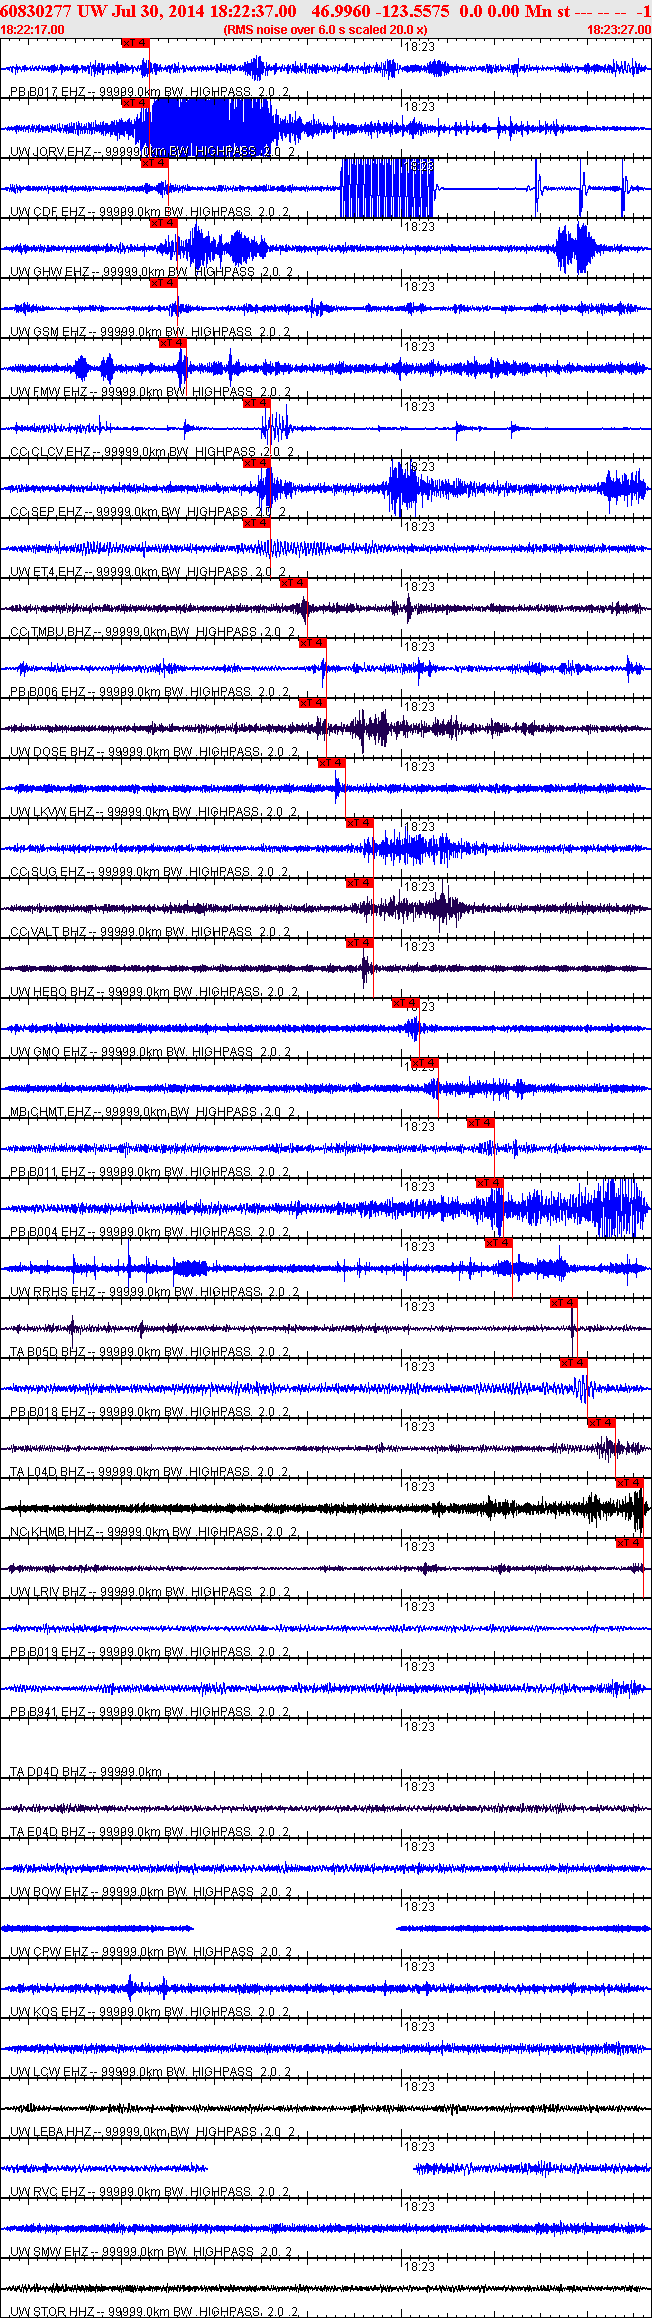Select the MB CHMT EHZ station label
This screenshot has height=2318, width=652.
coord(51,1111)
